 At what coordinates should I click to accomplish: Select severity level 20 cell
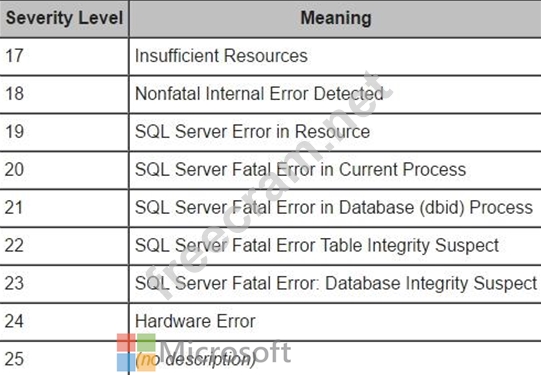click(64, 170)
